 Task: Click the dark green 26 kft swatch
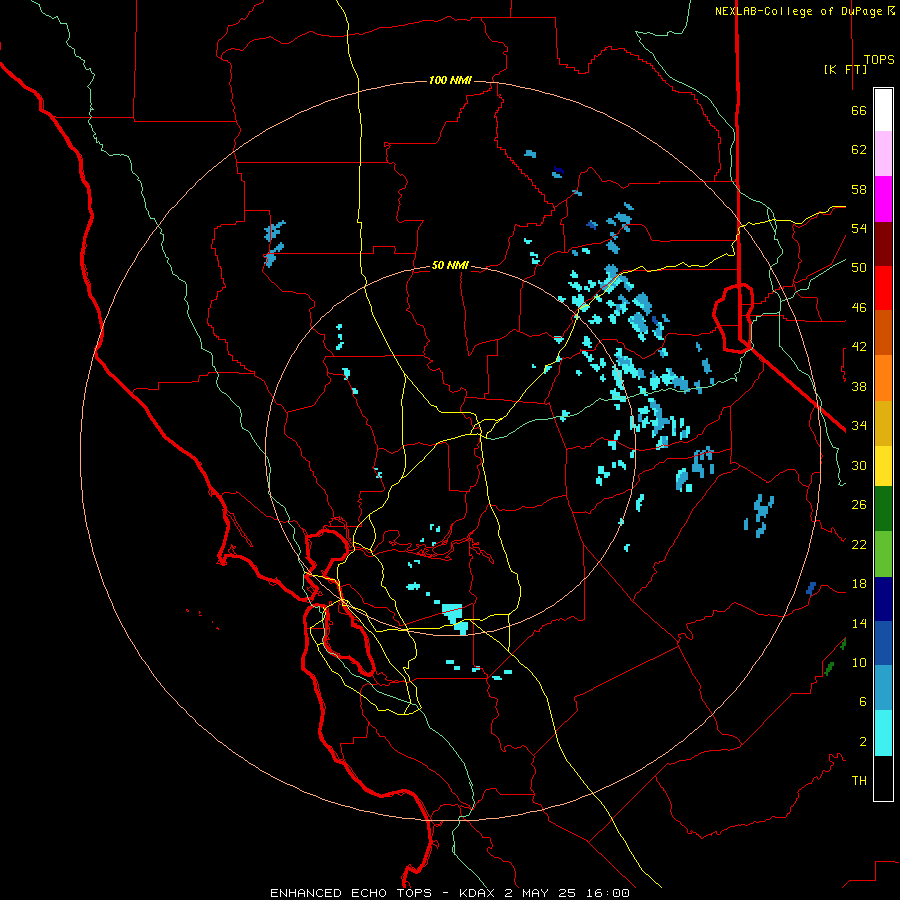pos(883,509)
